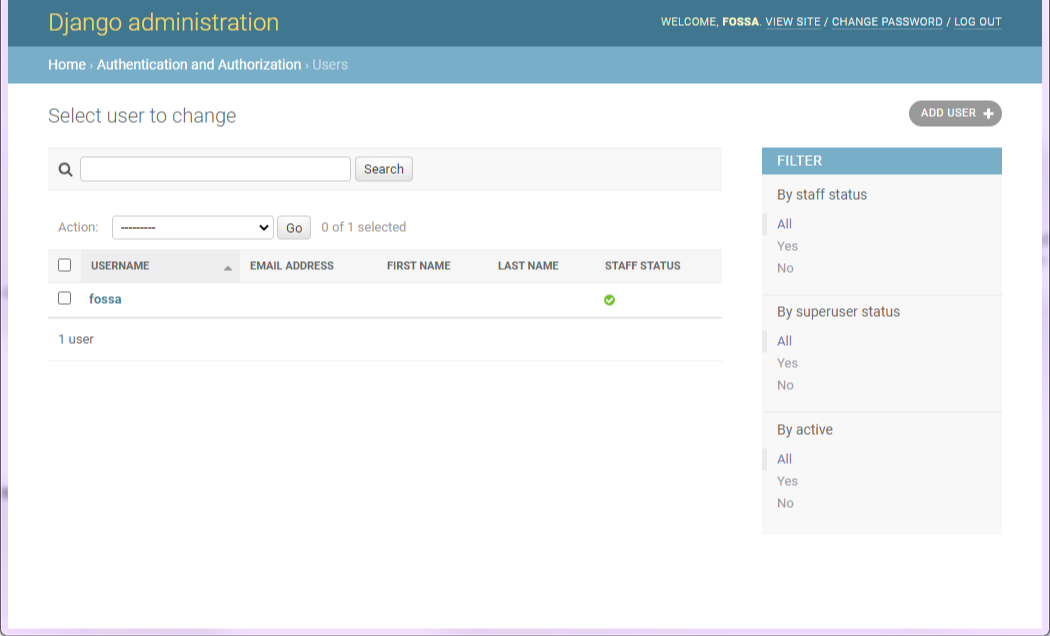Click the FOSSA username in welcome text
Screen dimensions: 1050x636
[x=740, y=21]
